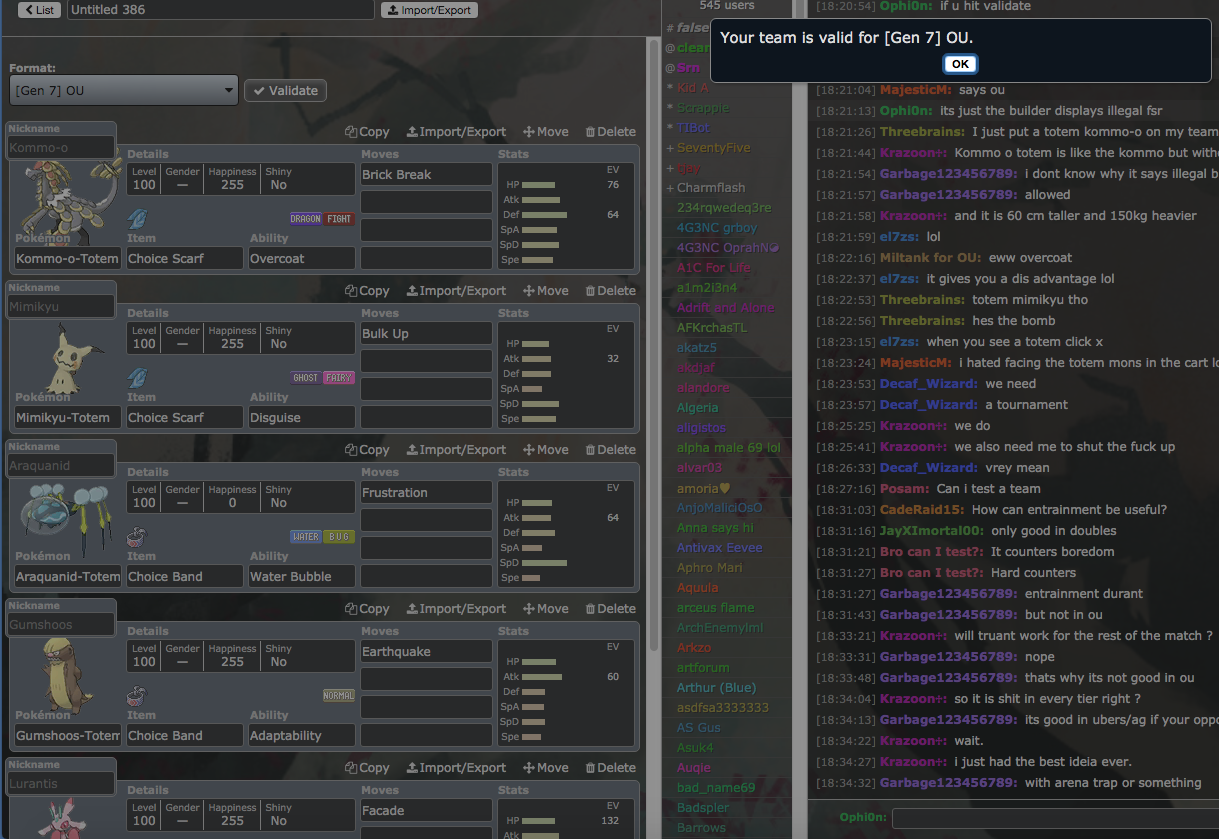Click user Algeria in the user list
This screenshot has width=1219, height=839.
pos(697,407)
